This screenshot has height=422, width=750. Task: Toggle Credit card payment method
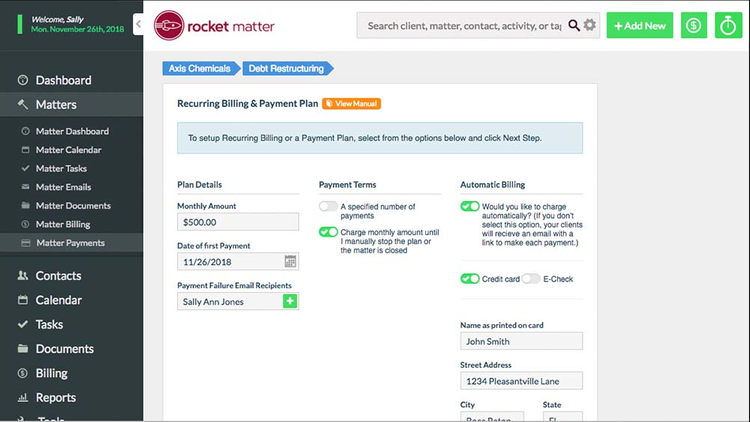[x=470, y=279]
